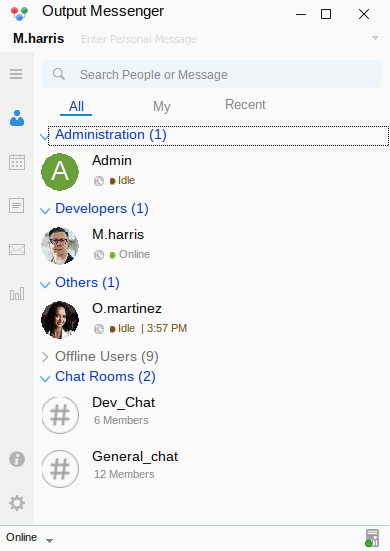
Task: Open the Notes icon in sidebar
Action: click(17, 206)
